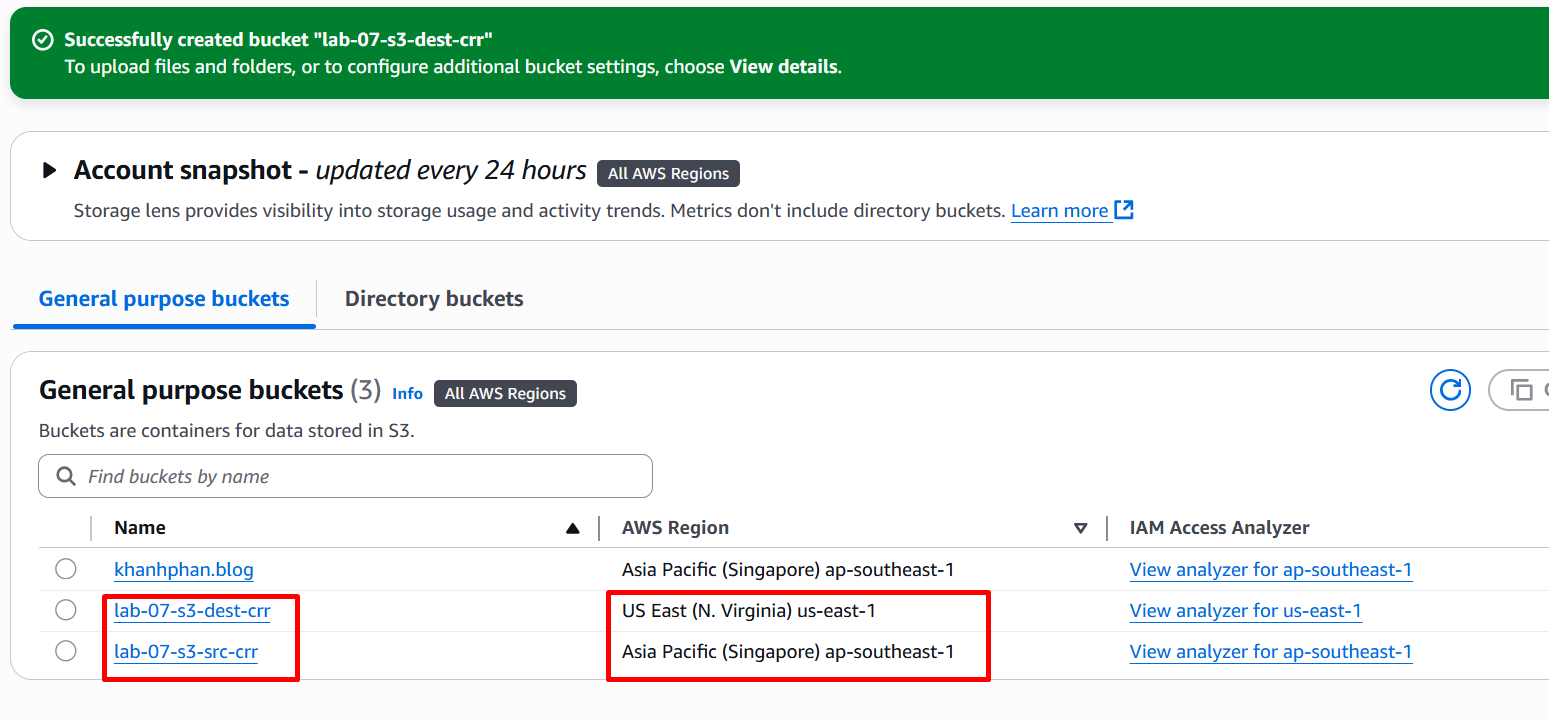Open Learn more link about Storage lens
The image size is (1549, 721).
1059,211
